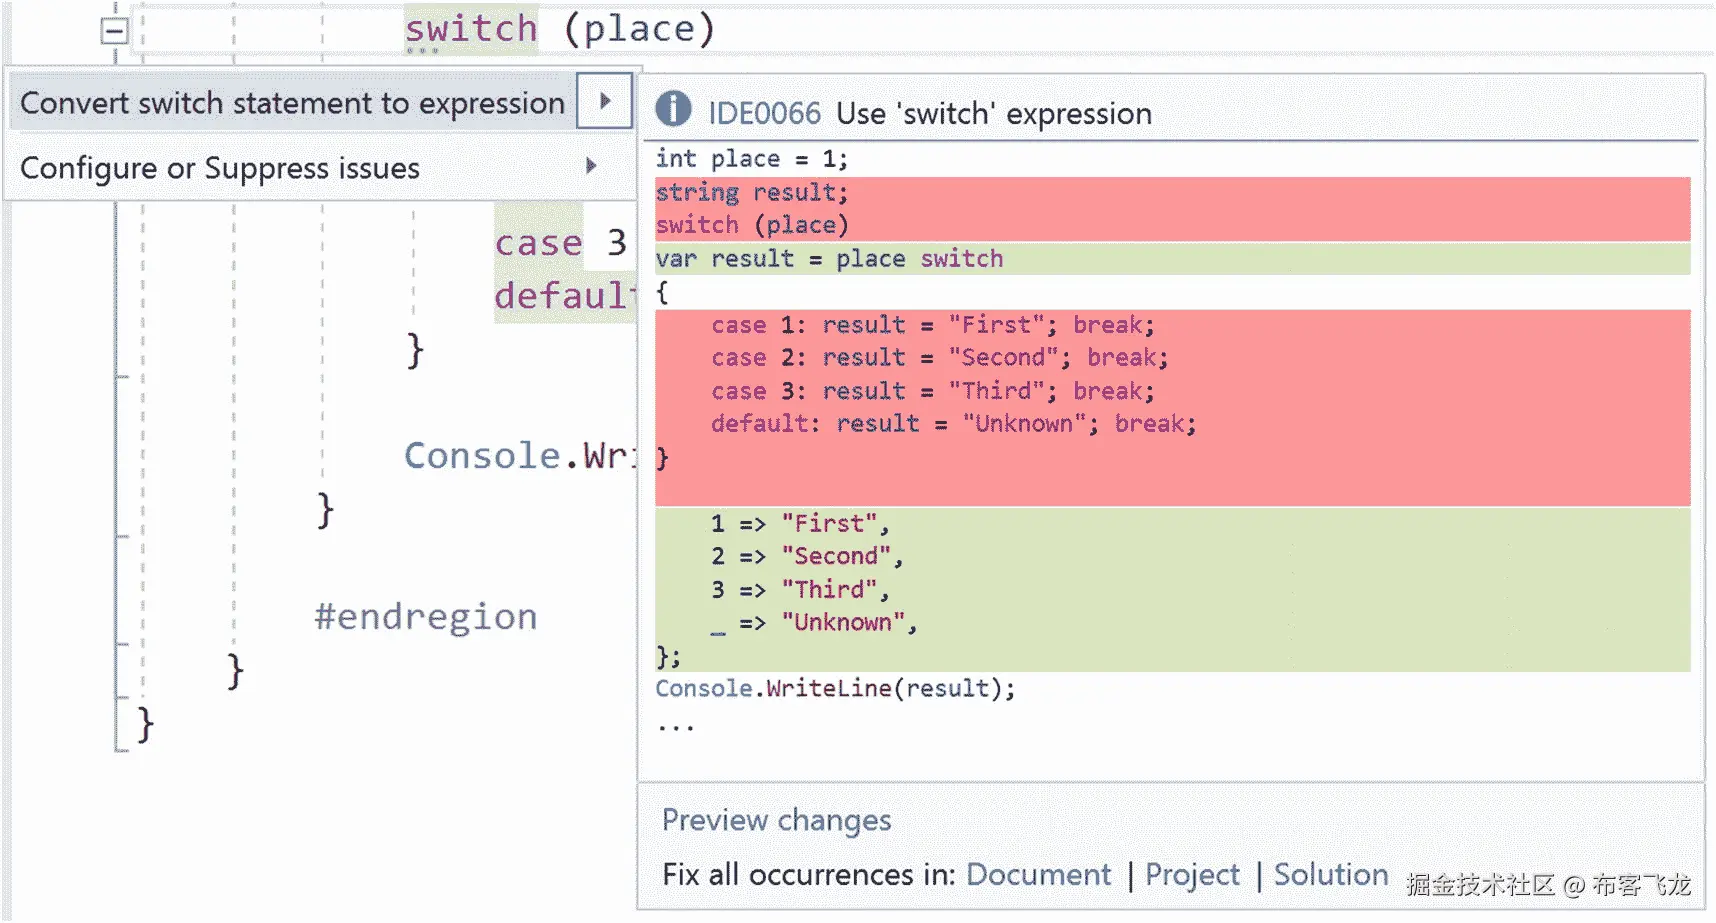
Task: Click the red 'string result;' removed line
Action: pyautogui.click(x=751, y=192)
